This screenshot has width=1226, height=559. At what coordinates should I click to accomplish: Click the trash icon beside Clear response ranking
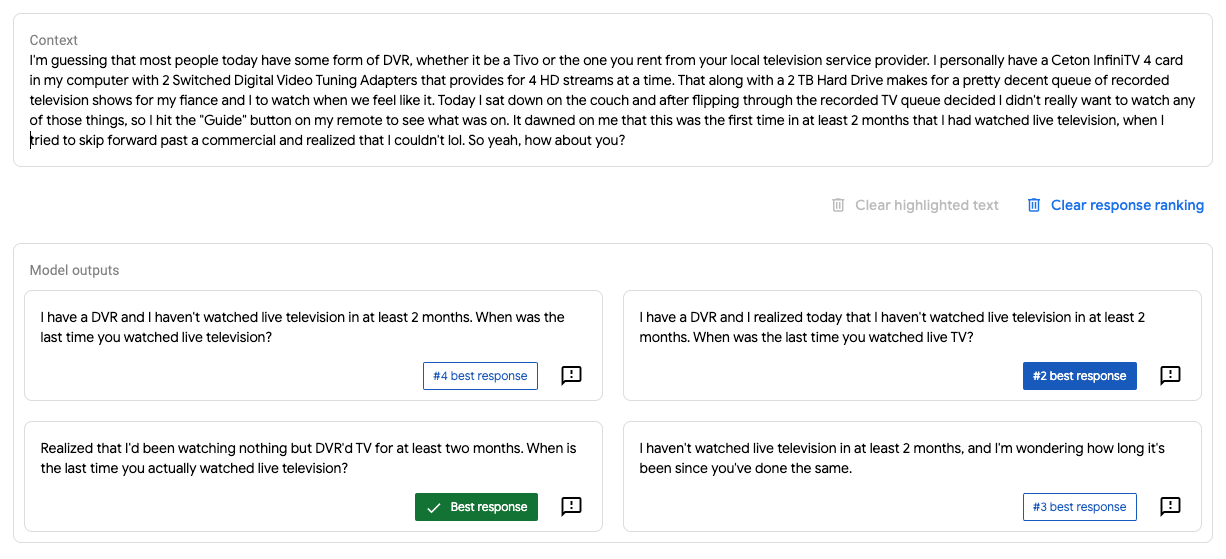(1034, 205)
